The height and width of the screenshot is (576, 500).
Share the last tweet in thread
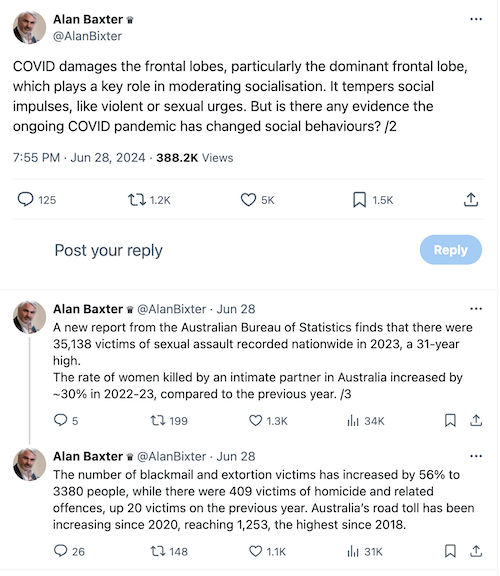[x=476, y=551]
